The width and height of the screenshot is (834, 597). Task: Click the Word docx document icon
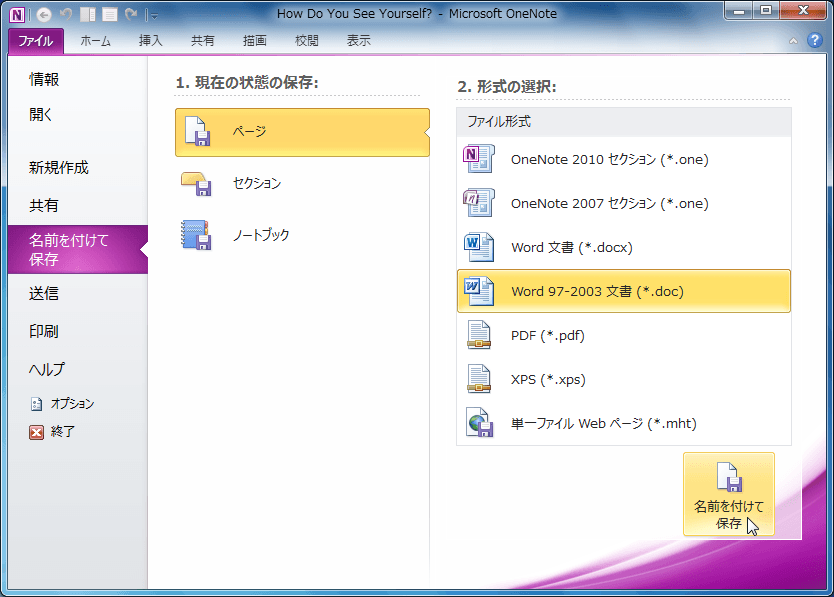tap(479, 247)
